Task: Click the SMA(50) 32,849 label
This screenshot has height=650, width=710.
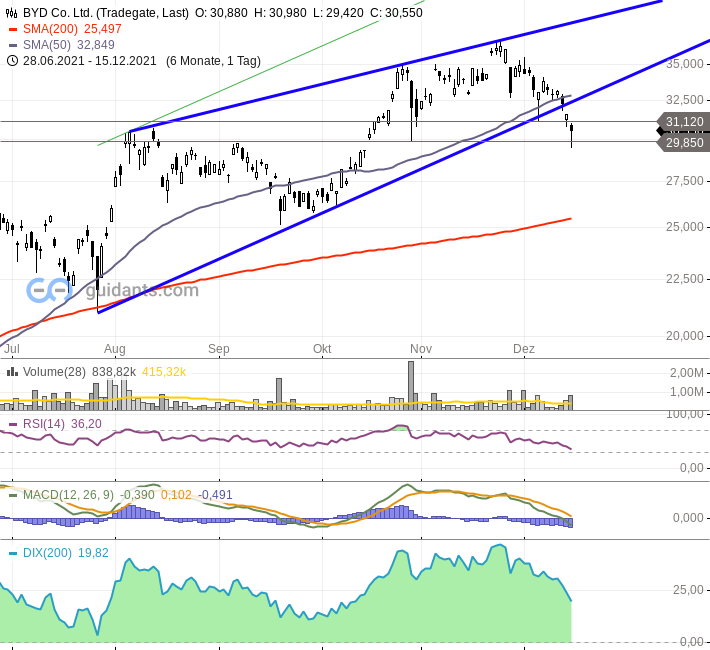Action: [x=69, y=45]
